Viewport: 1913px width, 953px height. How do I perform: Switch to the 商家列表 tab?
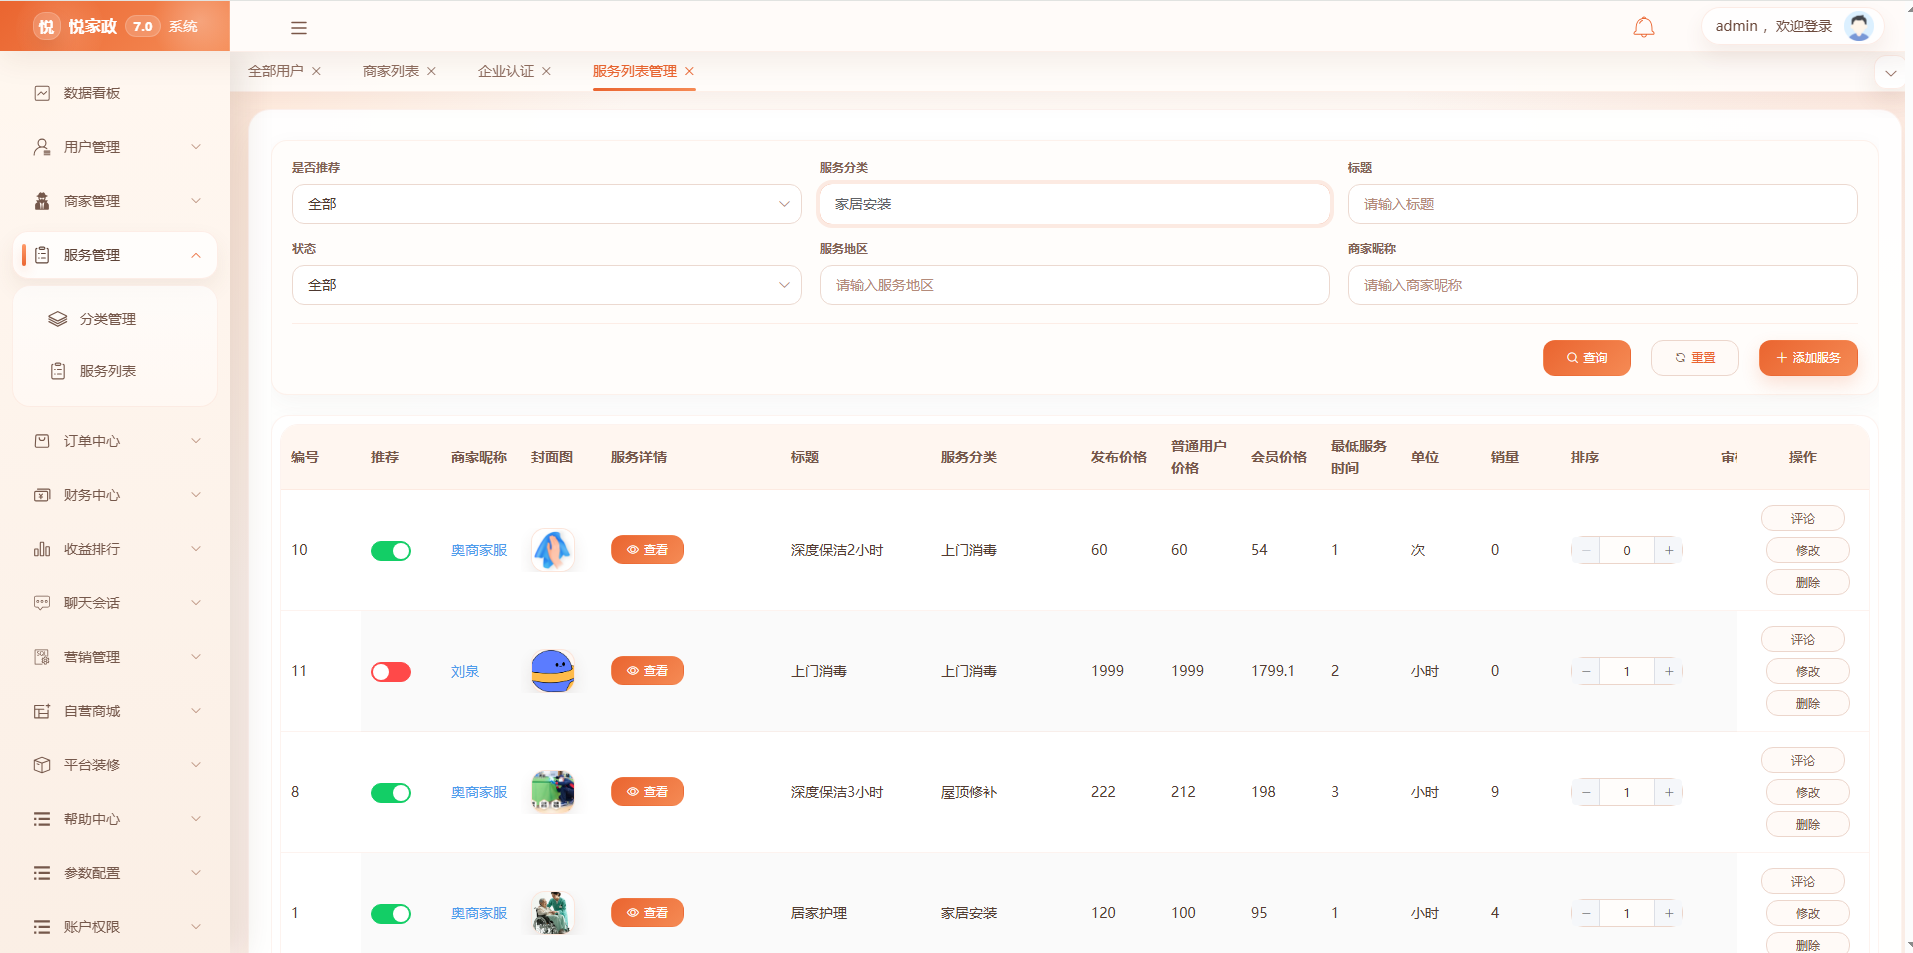(391, 71)
